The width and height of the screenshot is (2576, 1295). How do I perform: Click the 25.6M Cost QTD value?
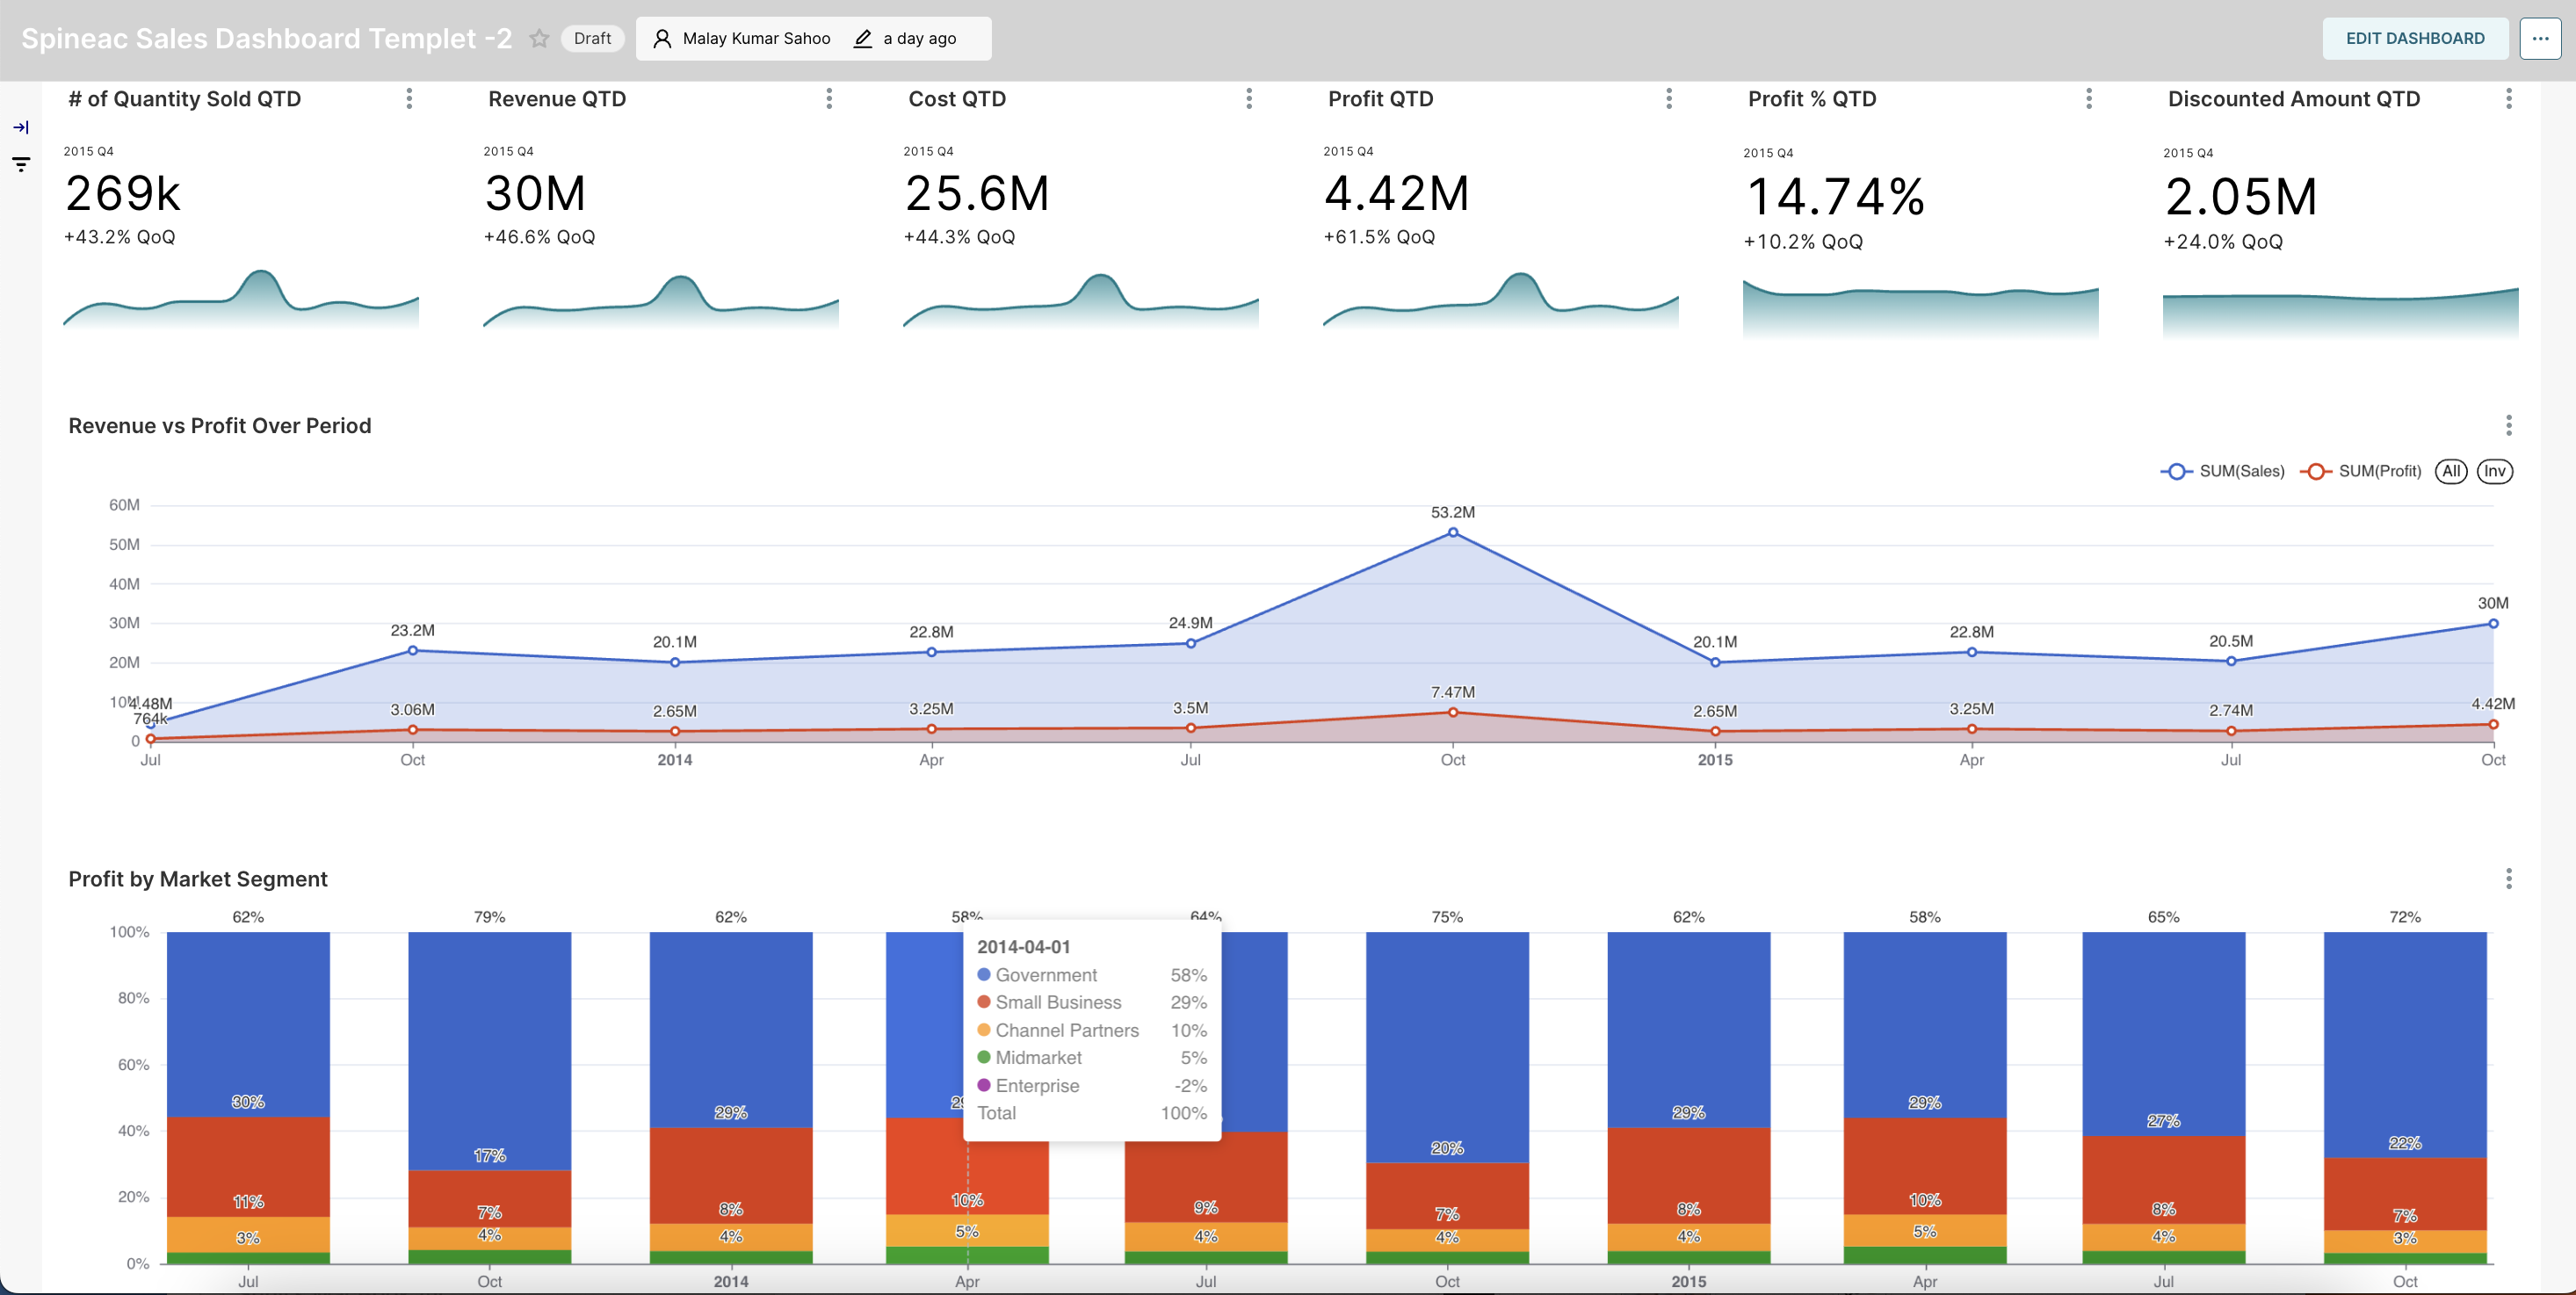[977, 193]
